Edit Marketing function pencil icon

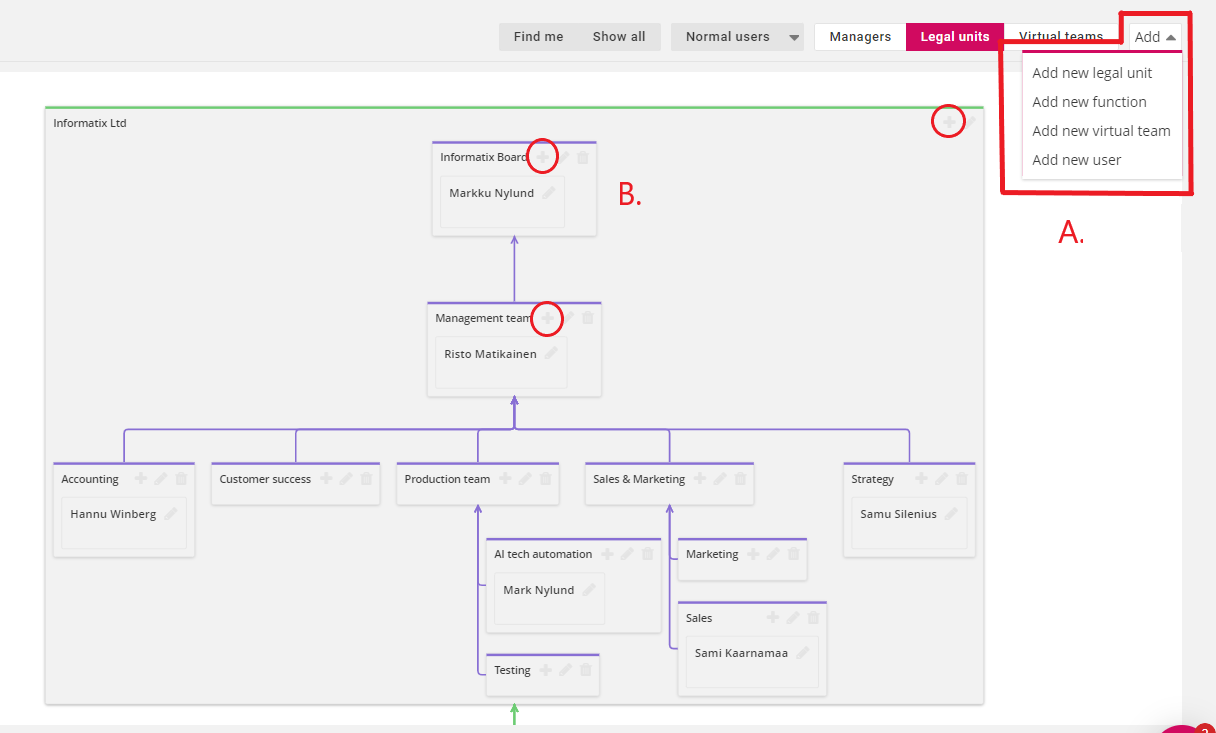(x=773, y=554)
